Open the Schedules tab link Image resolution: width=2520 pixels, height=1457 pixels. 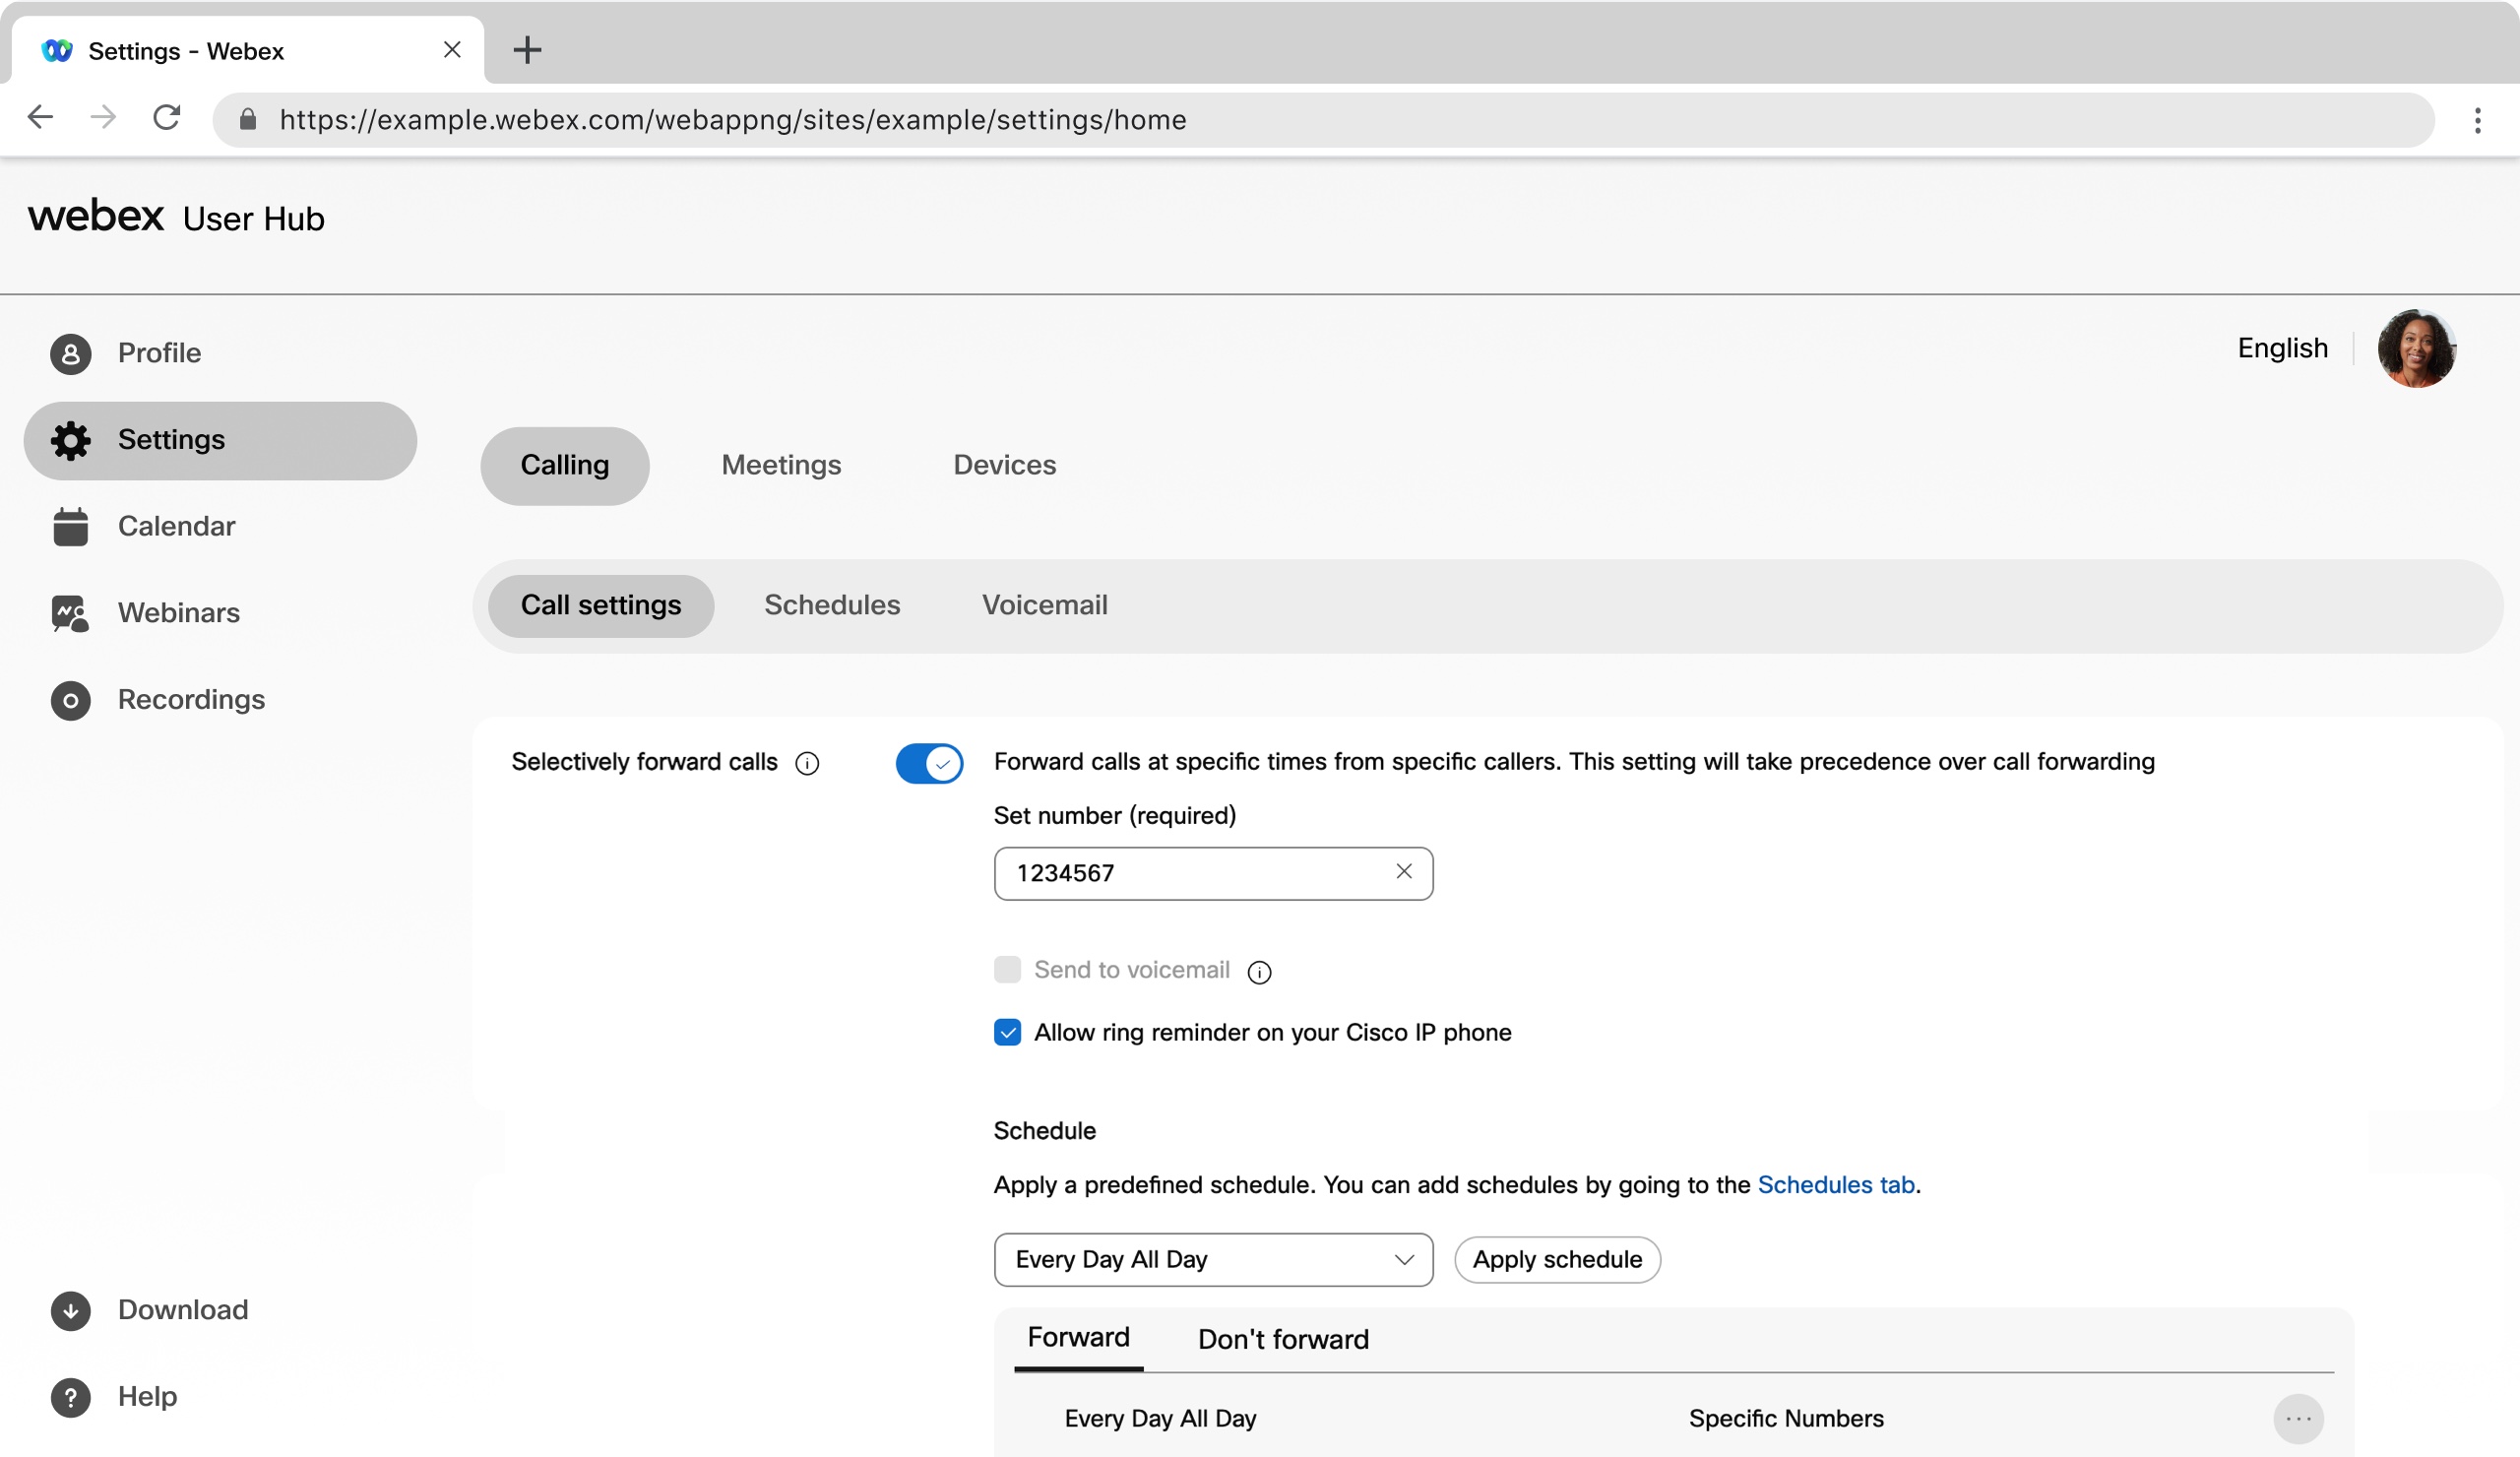[1835, 1184]
